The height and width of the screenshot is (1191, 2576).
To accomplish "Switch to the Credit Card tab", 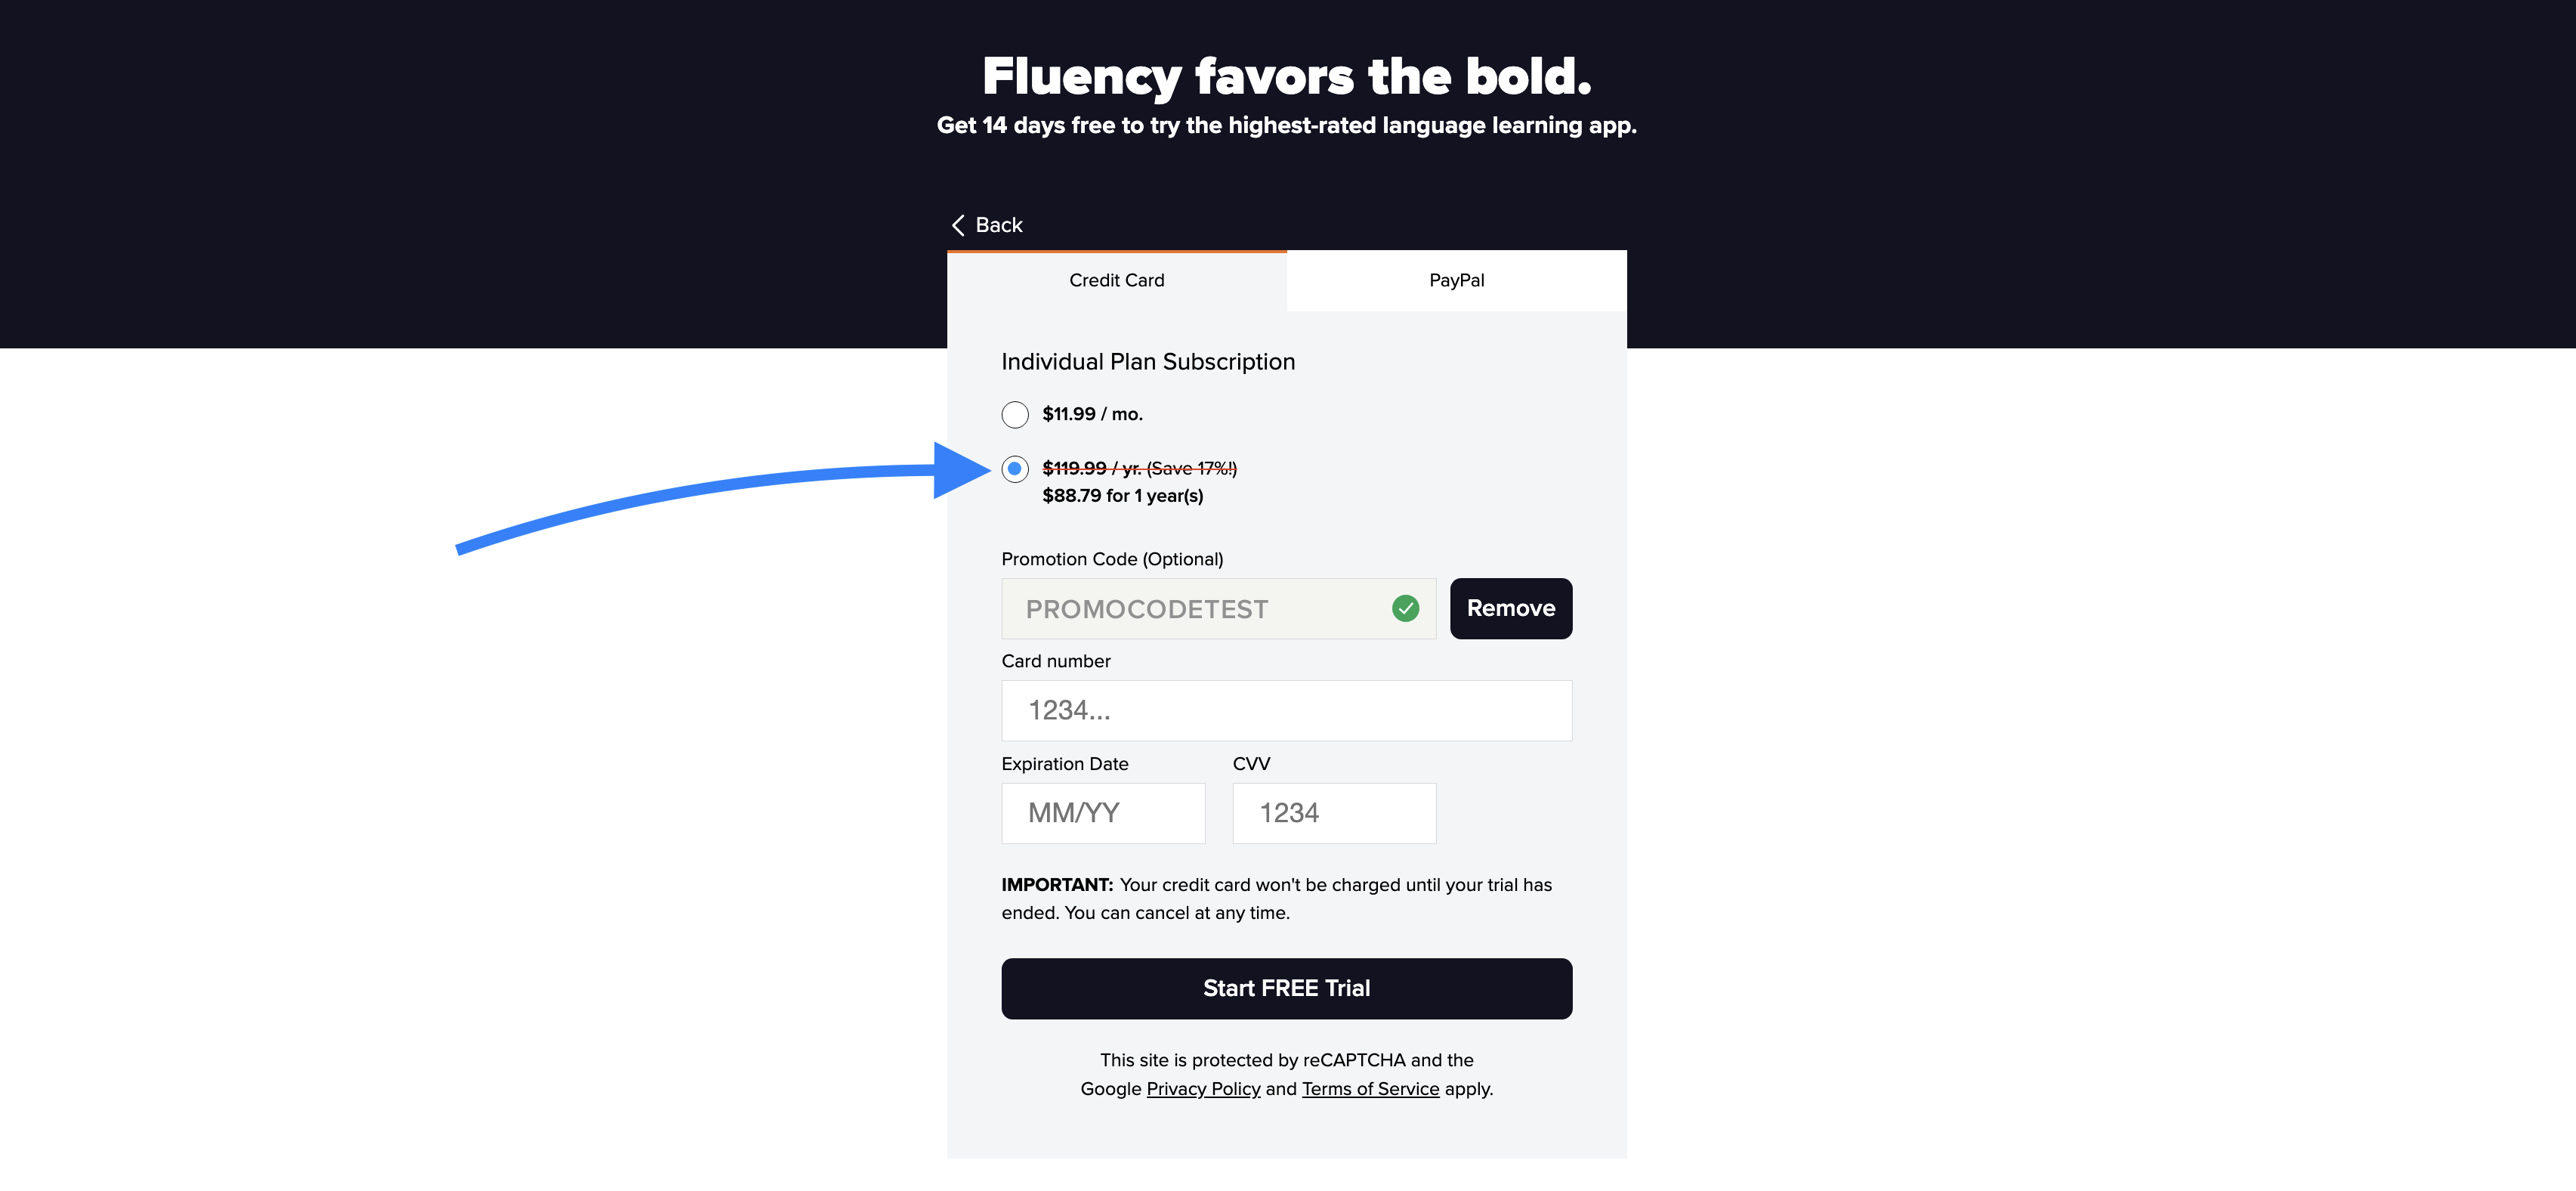I will (1116, 281).
